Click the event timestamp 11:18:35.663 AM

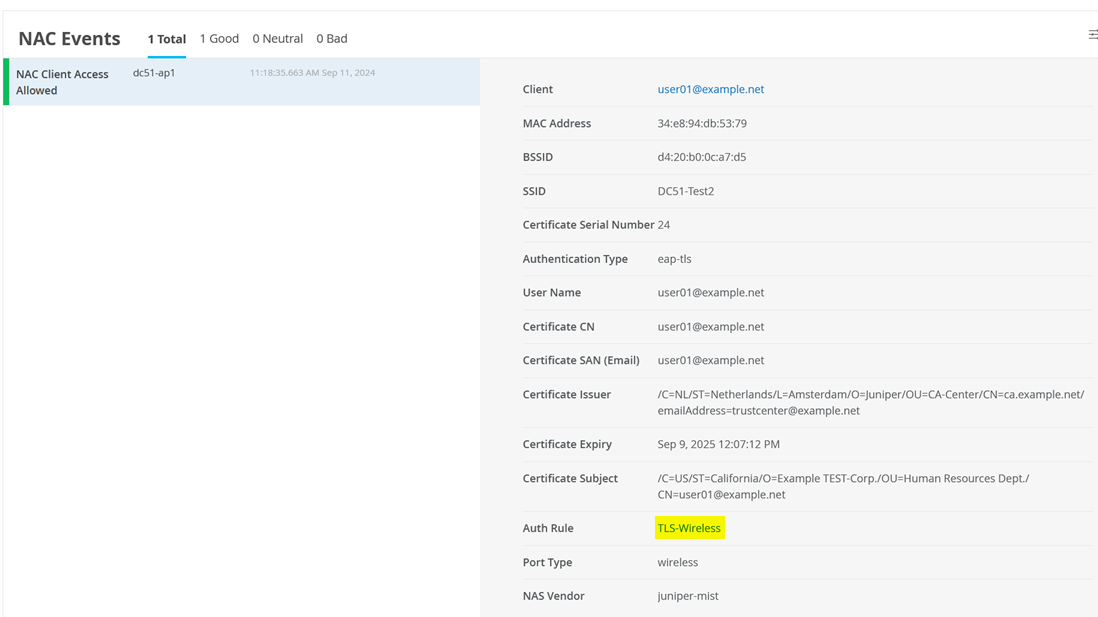coord(312,73)
